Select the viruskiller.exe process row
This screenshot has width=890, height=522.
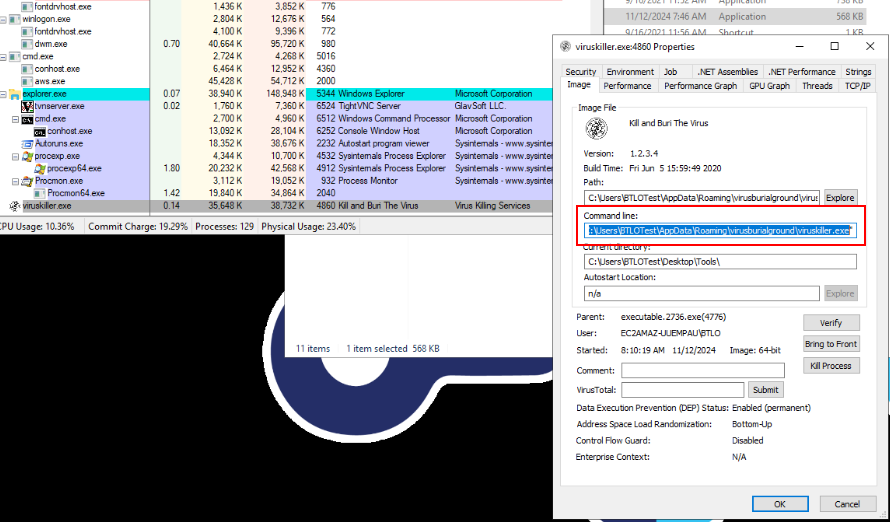click(x=276, y=206)
